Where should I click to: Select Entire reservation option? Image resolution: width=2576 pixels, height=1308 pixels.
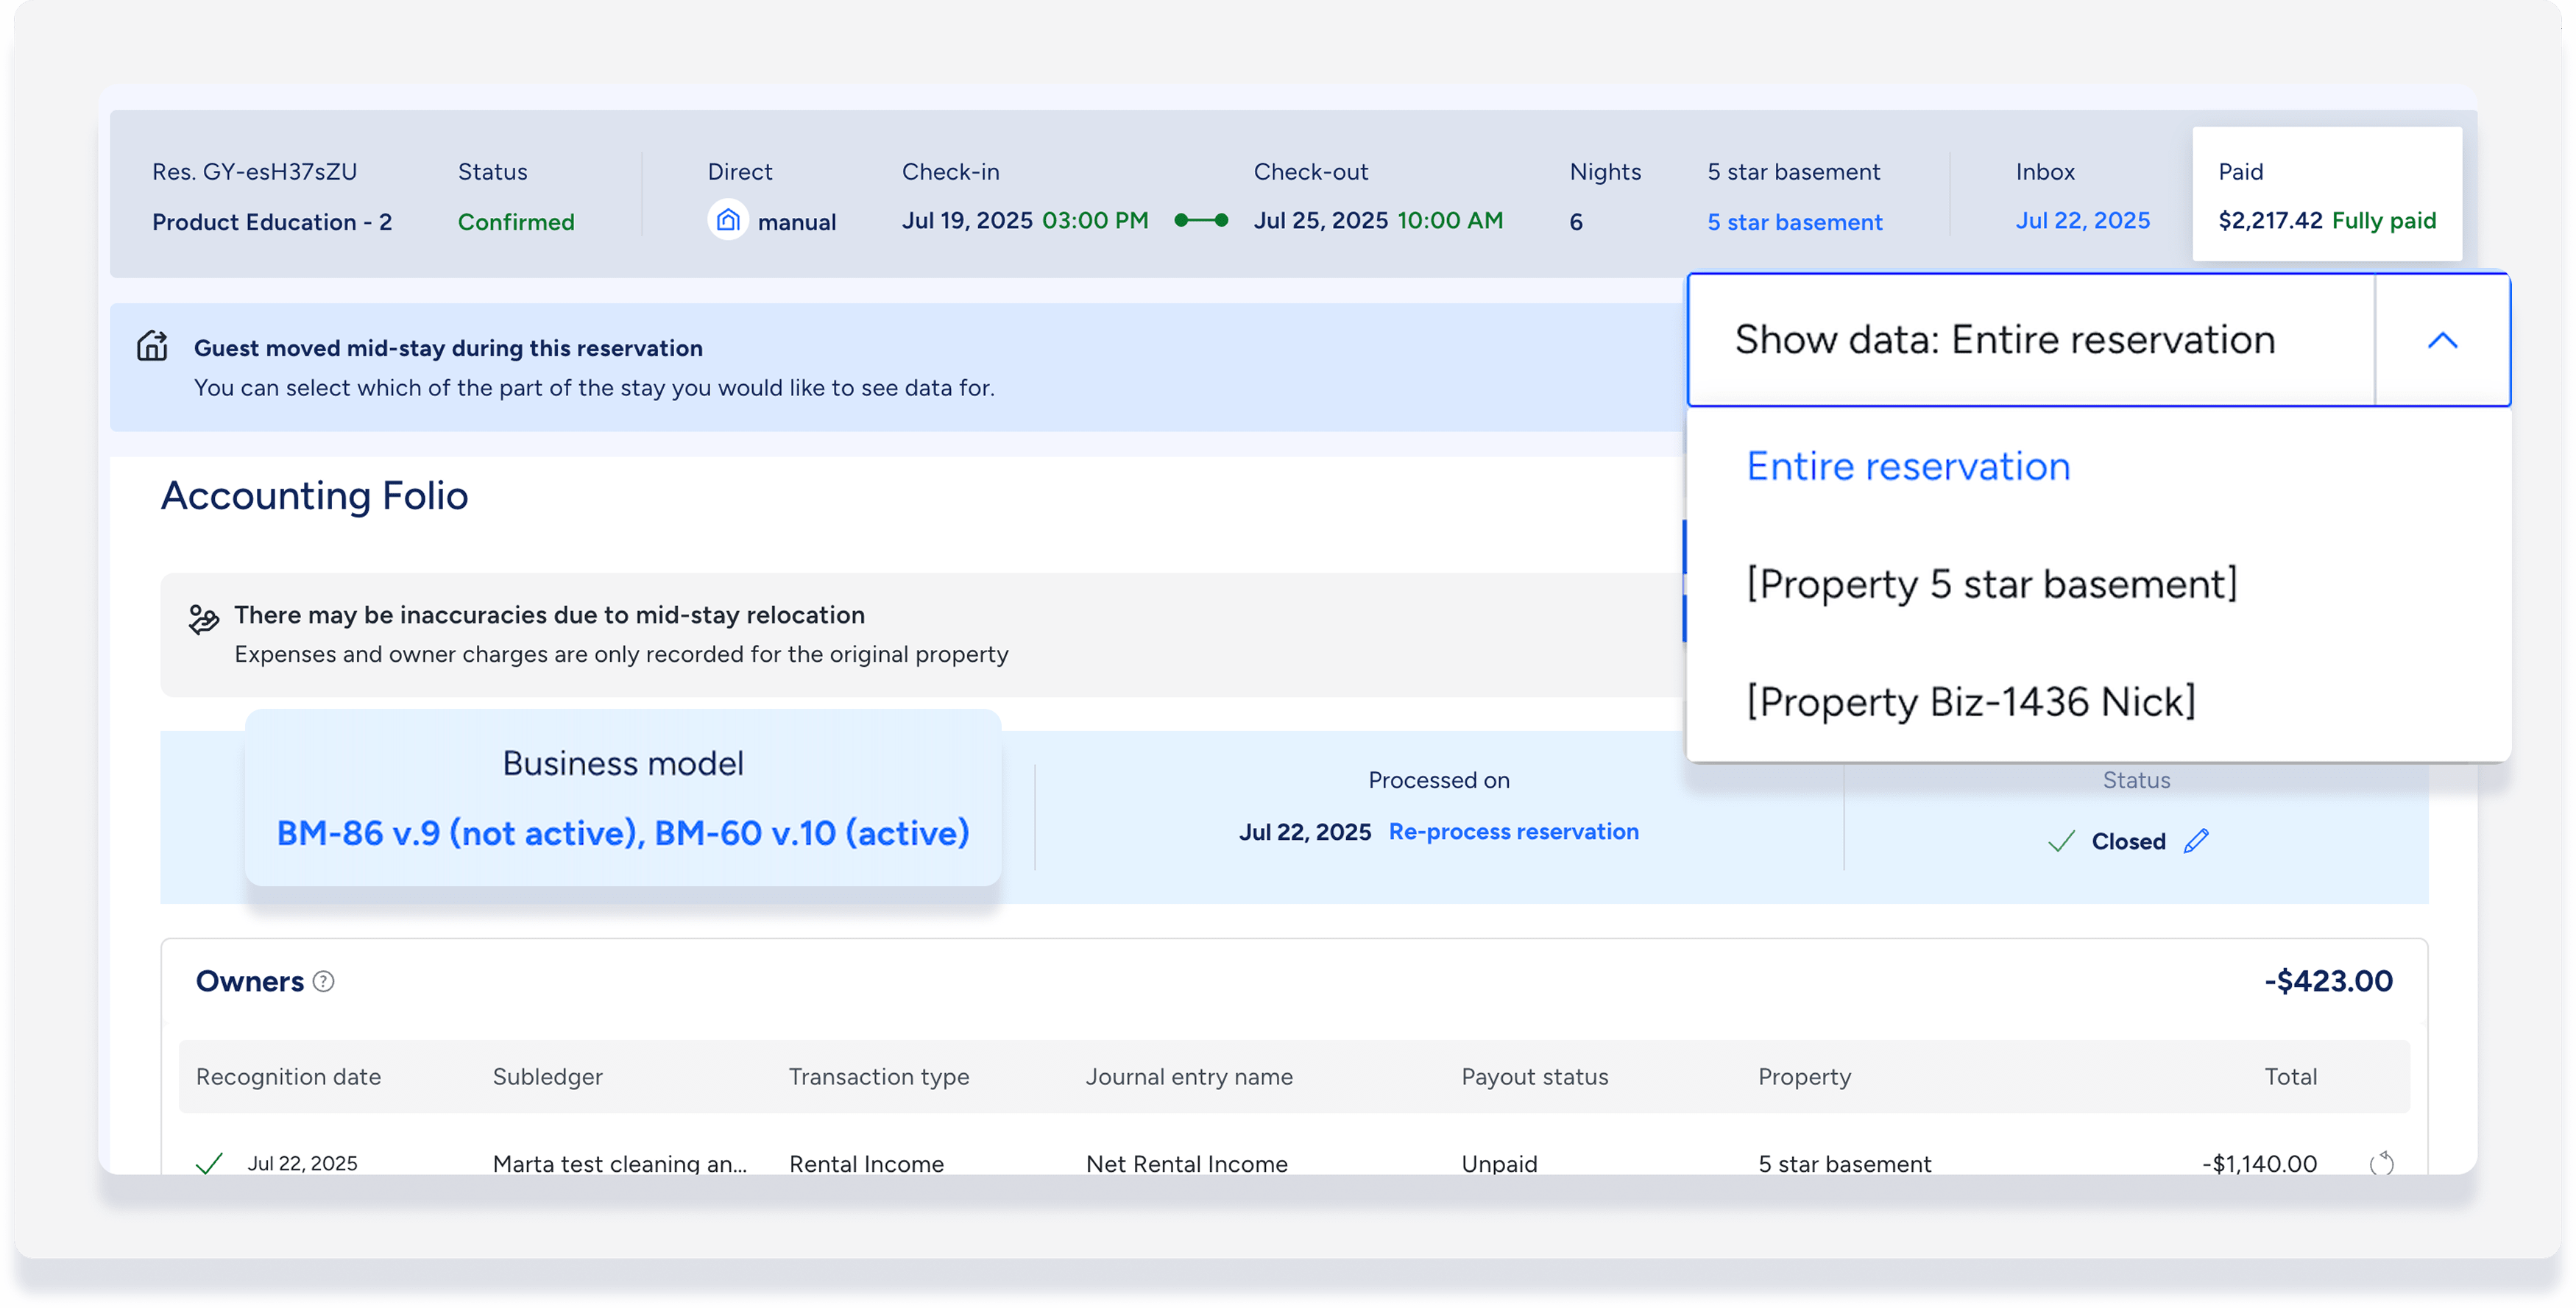pyautogui.click(x=1908, y=466)
